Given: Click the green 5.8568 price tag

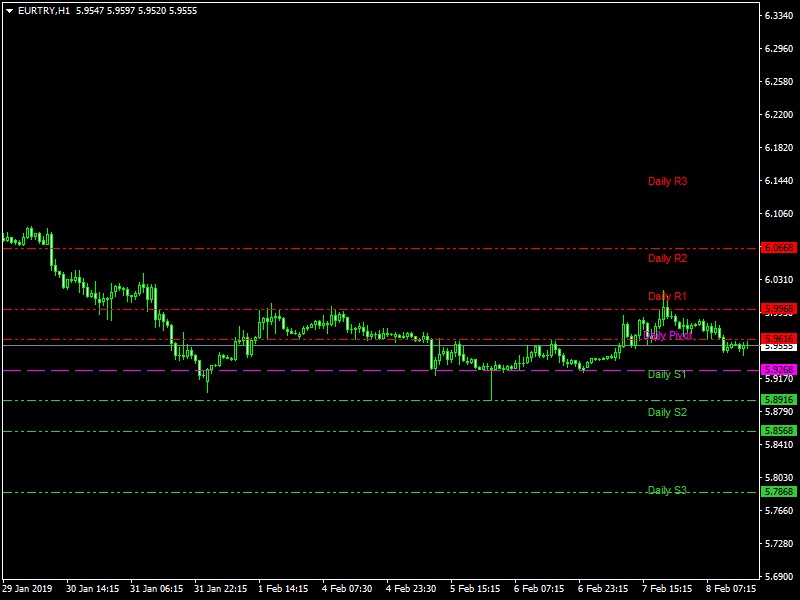Looking at the screenshot, I should (x=778, y=431).
